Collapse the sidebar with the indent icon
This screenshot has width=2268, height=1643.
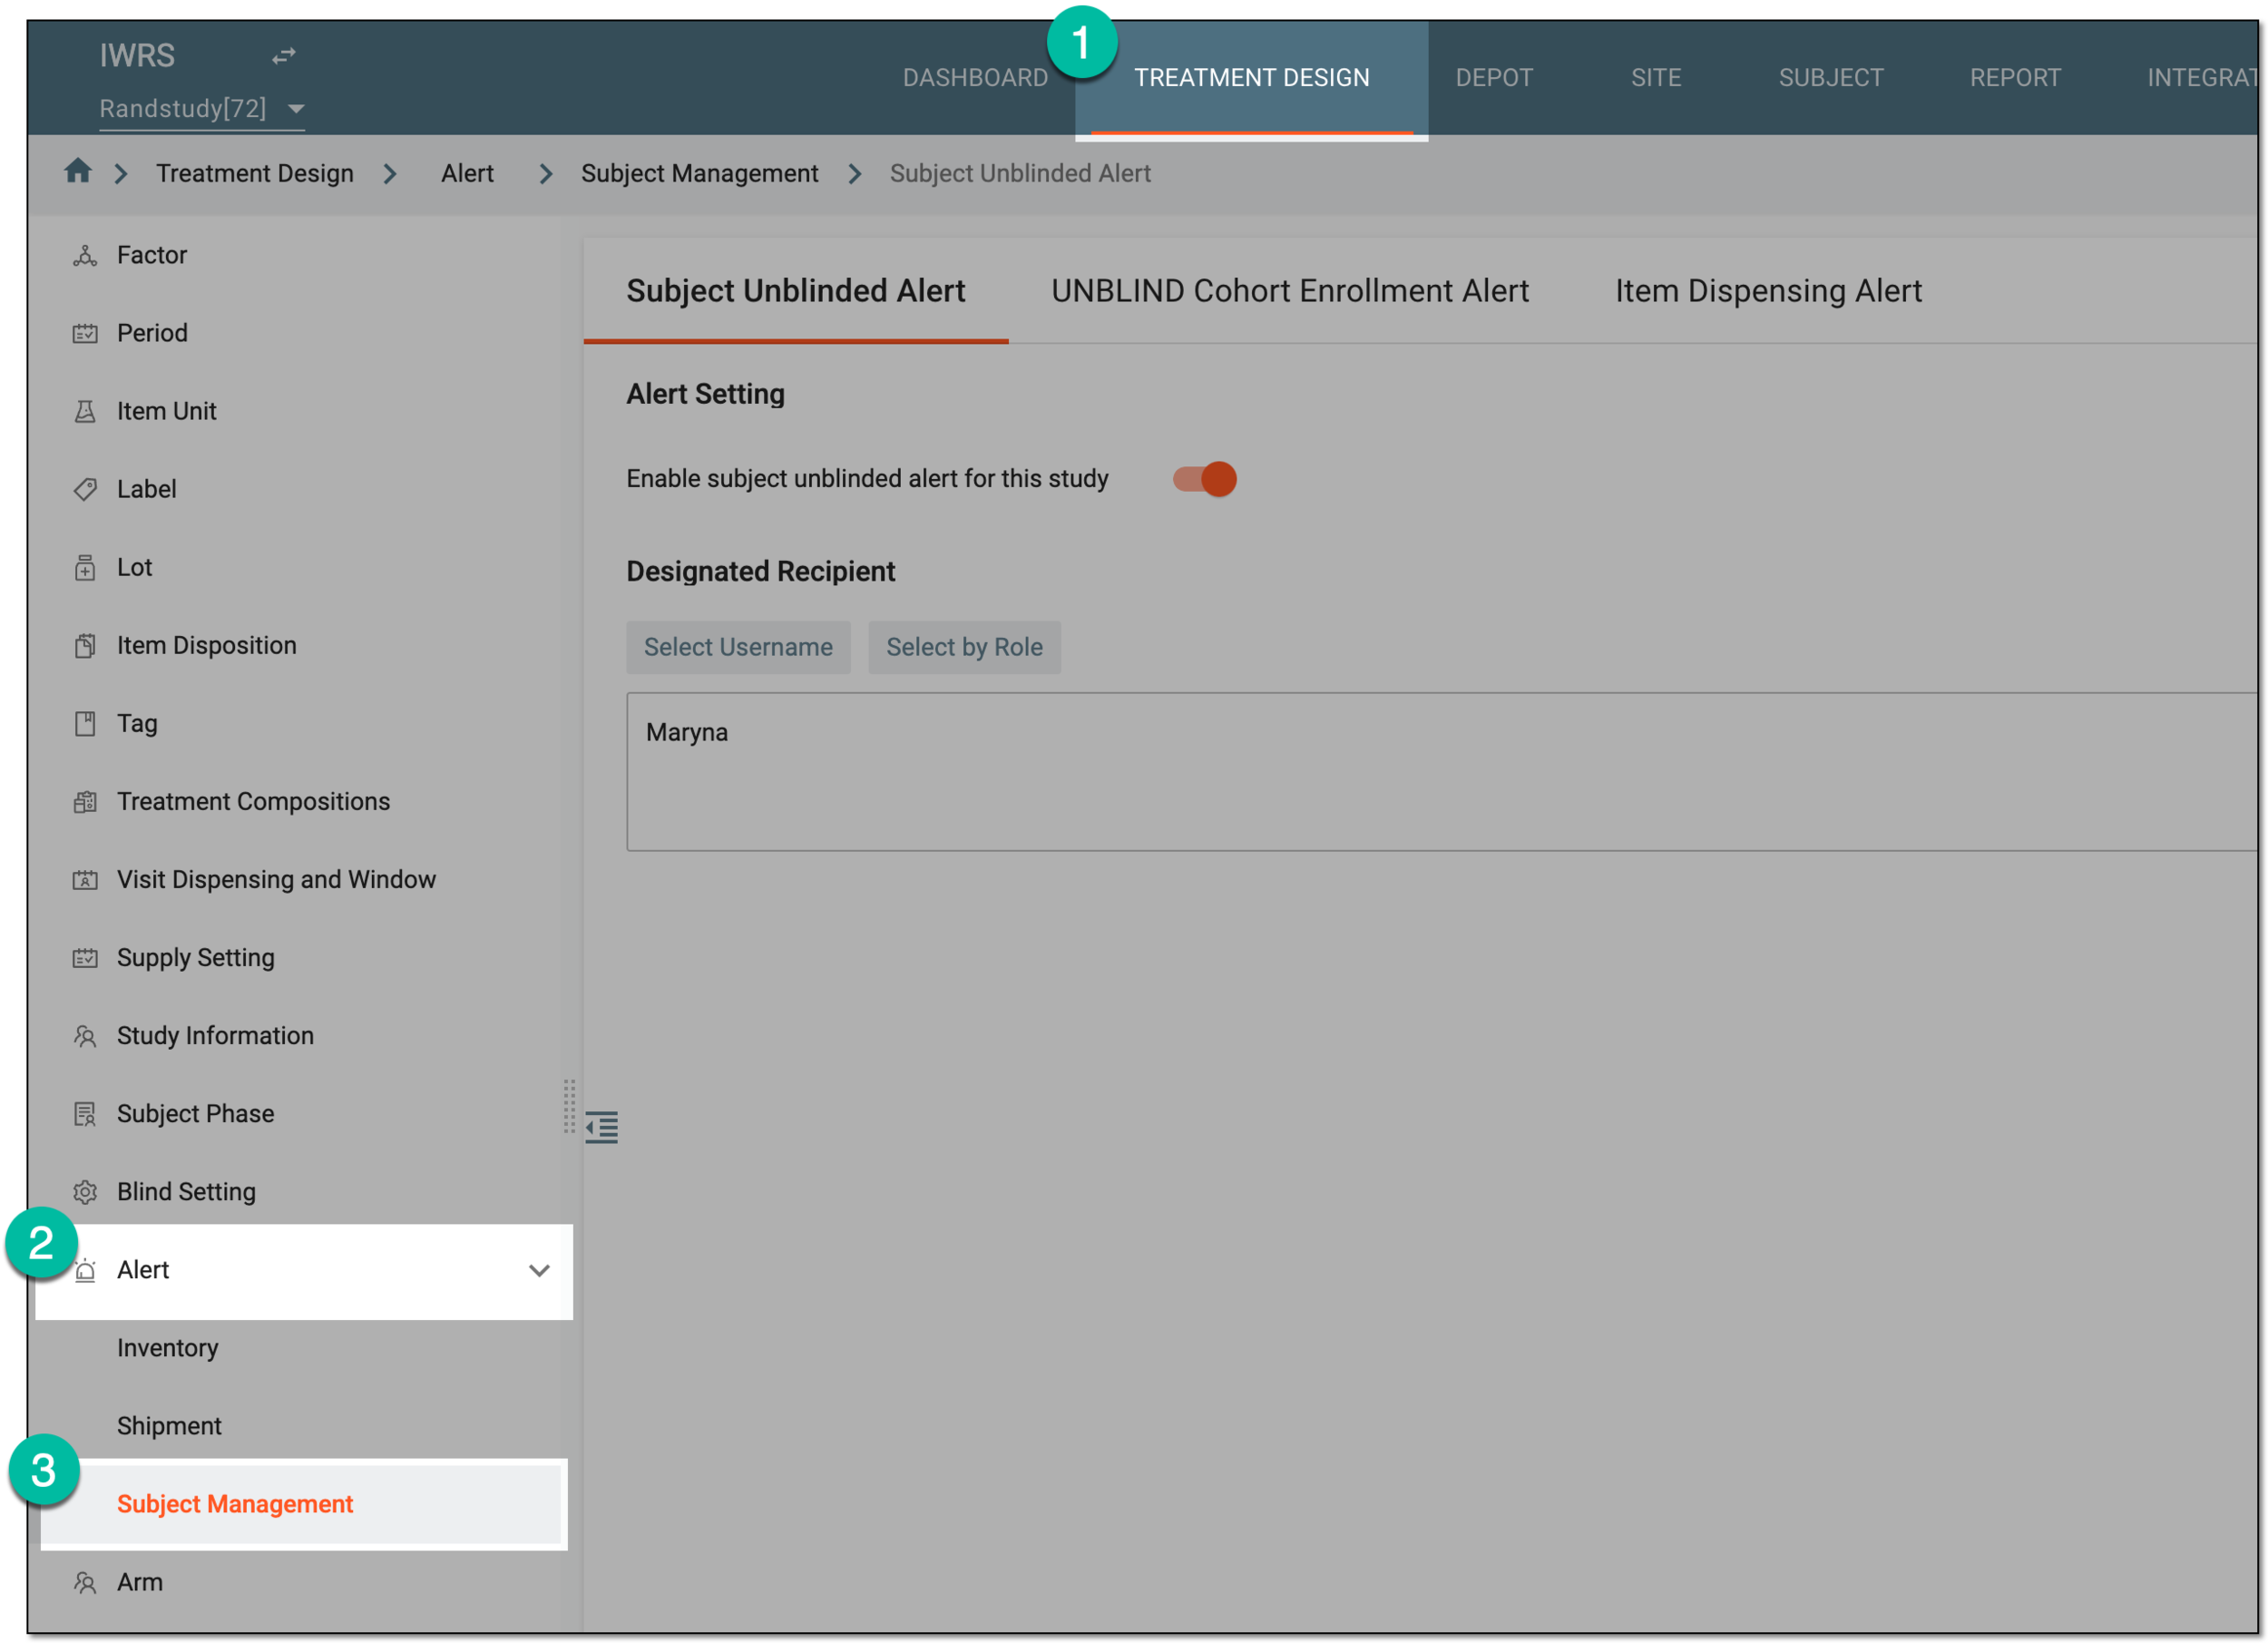pyautogui.click(x=602, y=1128)
